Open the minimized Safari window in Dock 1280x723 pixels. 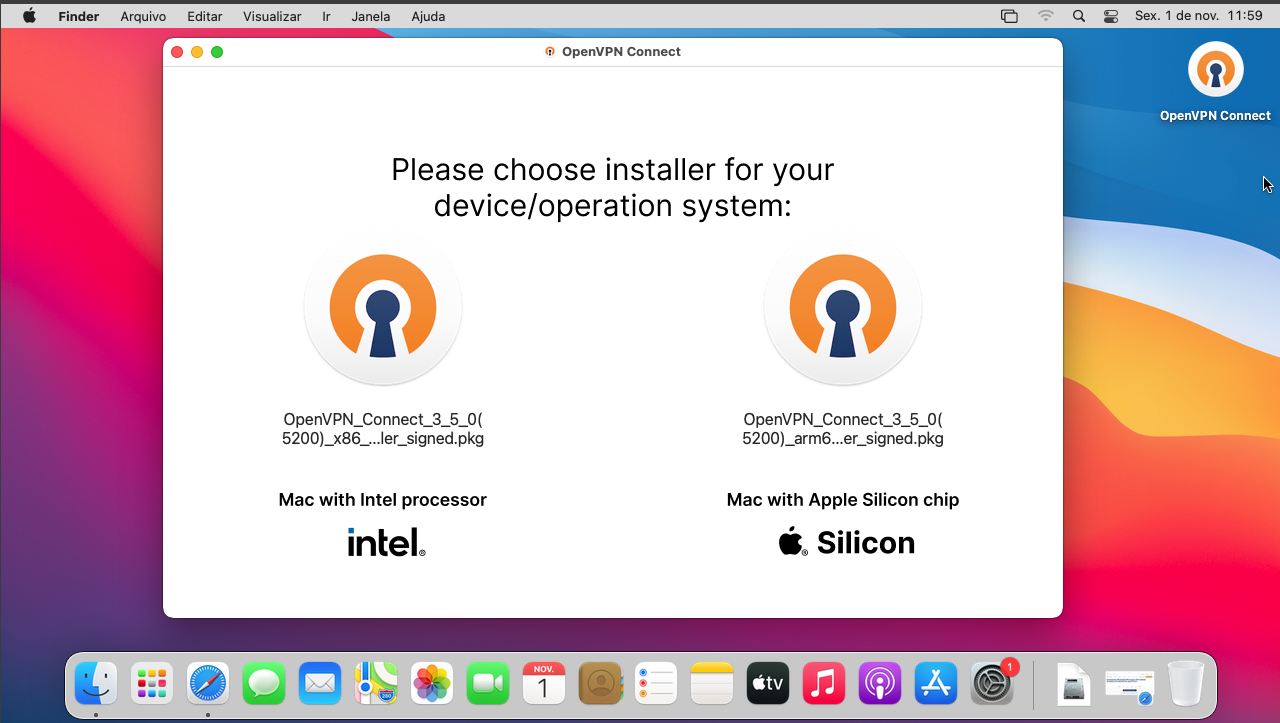pos(1129,686)
